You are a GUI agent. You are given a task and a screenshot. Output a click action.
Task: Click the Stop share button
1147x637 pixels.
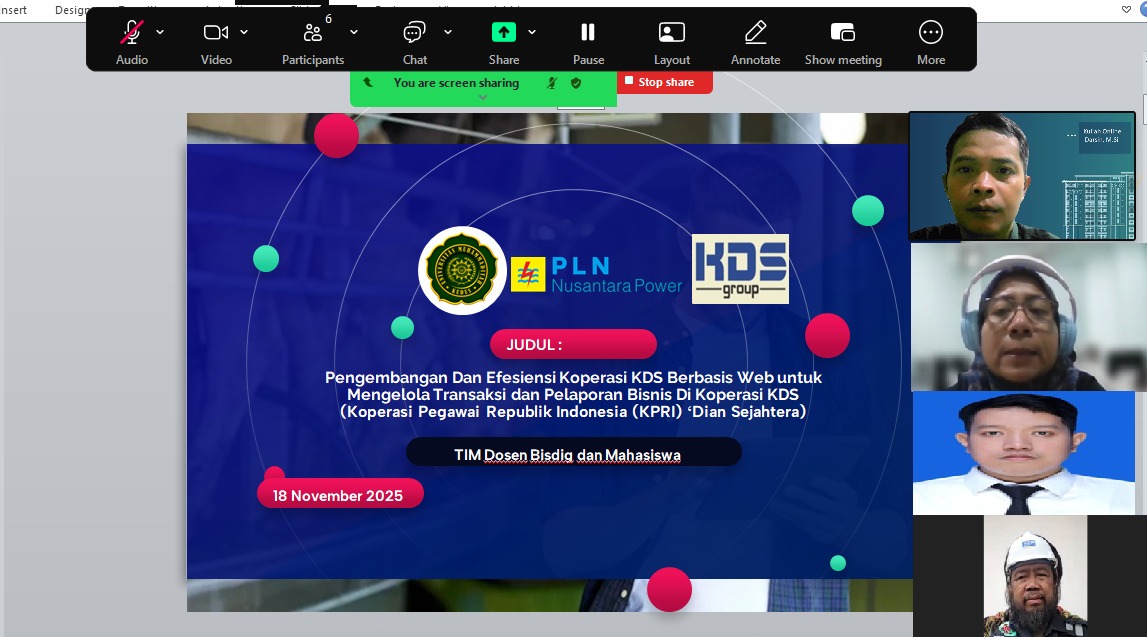[x=664, y=82]
